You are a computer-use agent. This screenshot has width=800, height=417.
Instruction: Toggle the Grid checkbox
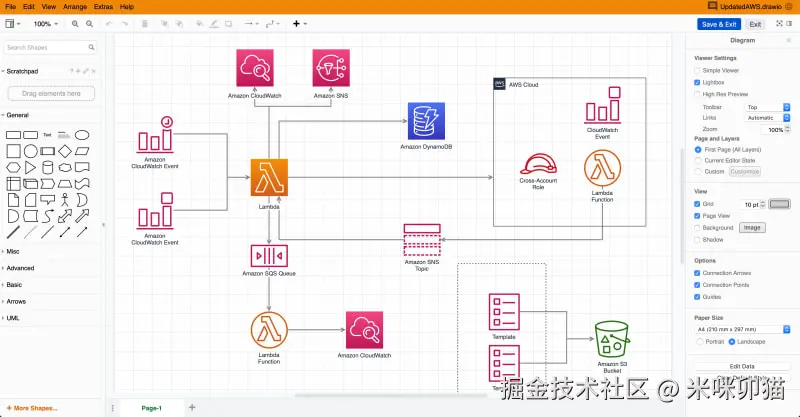coord(697,204)
